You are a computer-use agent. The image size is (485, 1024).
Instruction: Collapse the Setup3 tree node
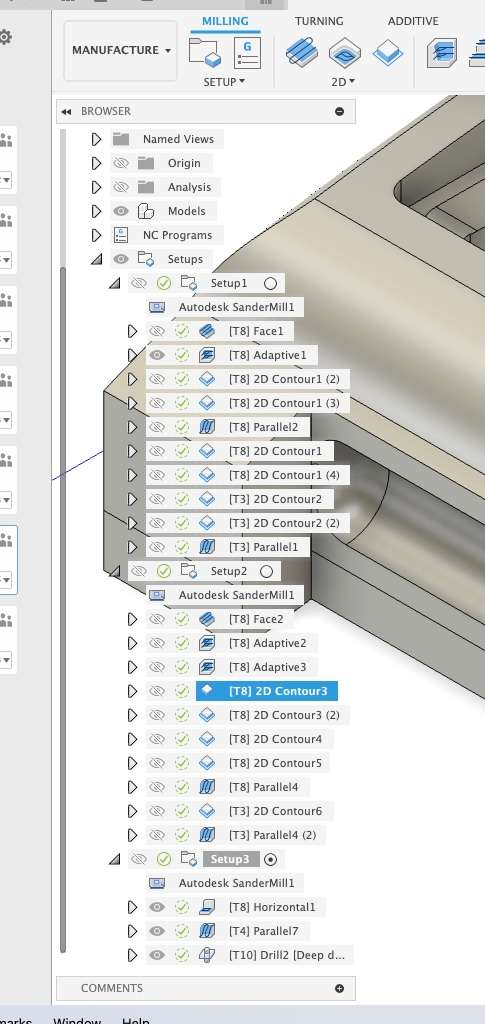(115, 859)
